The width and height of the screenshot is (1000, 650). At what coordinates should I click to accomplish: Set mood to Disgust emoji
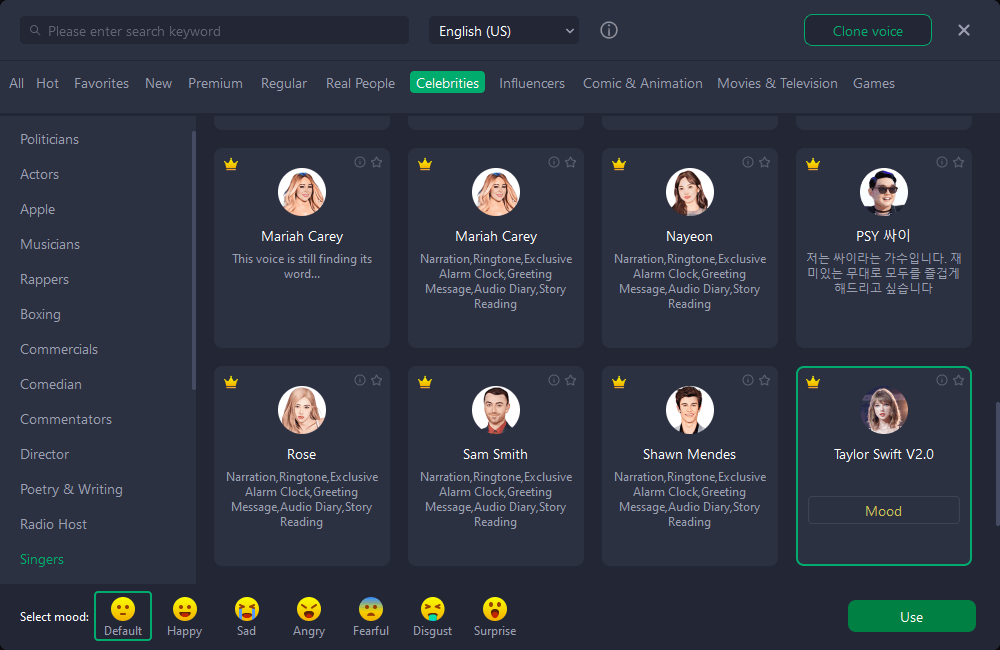point(432,616)
